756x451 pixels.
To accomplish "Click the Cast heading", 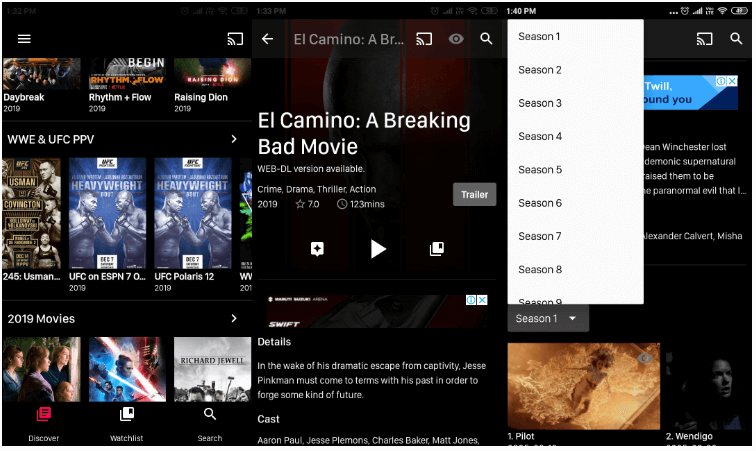I will (269, 419).
